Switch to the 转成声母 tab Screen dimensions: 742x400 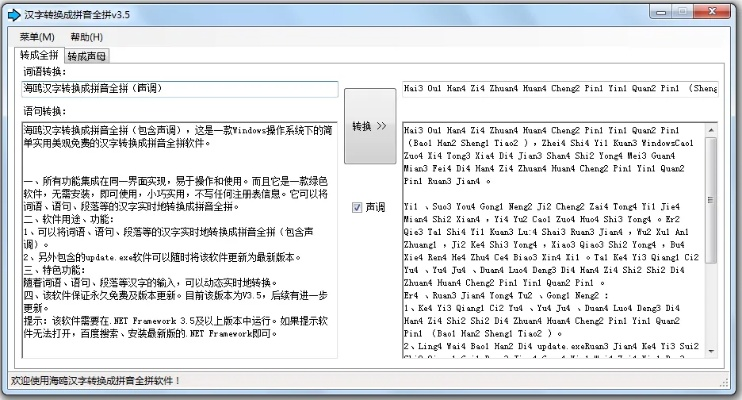point(88,56)
